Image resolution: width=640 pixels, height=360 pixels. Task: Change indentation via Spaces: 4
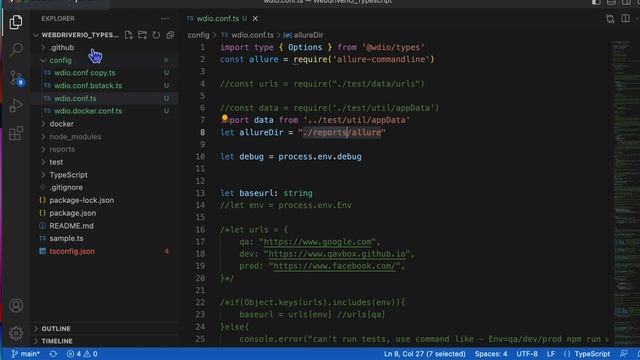491,354
